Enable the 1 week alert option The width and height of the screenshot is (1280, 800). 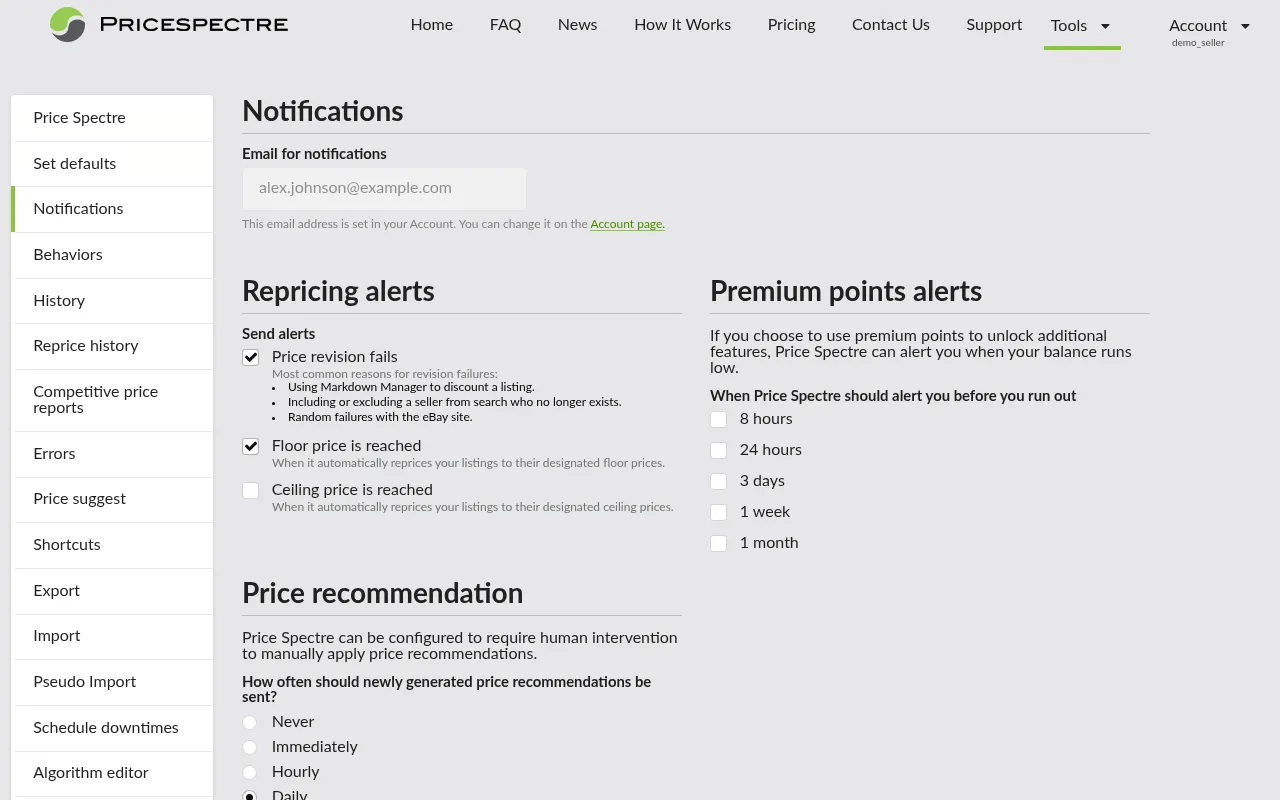coord(718,512)
